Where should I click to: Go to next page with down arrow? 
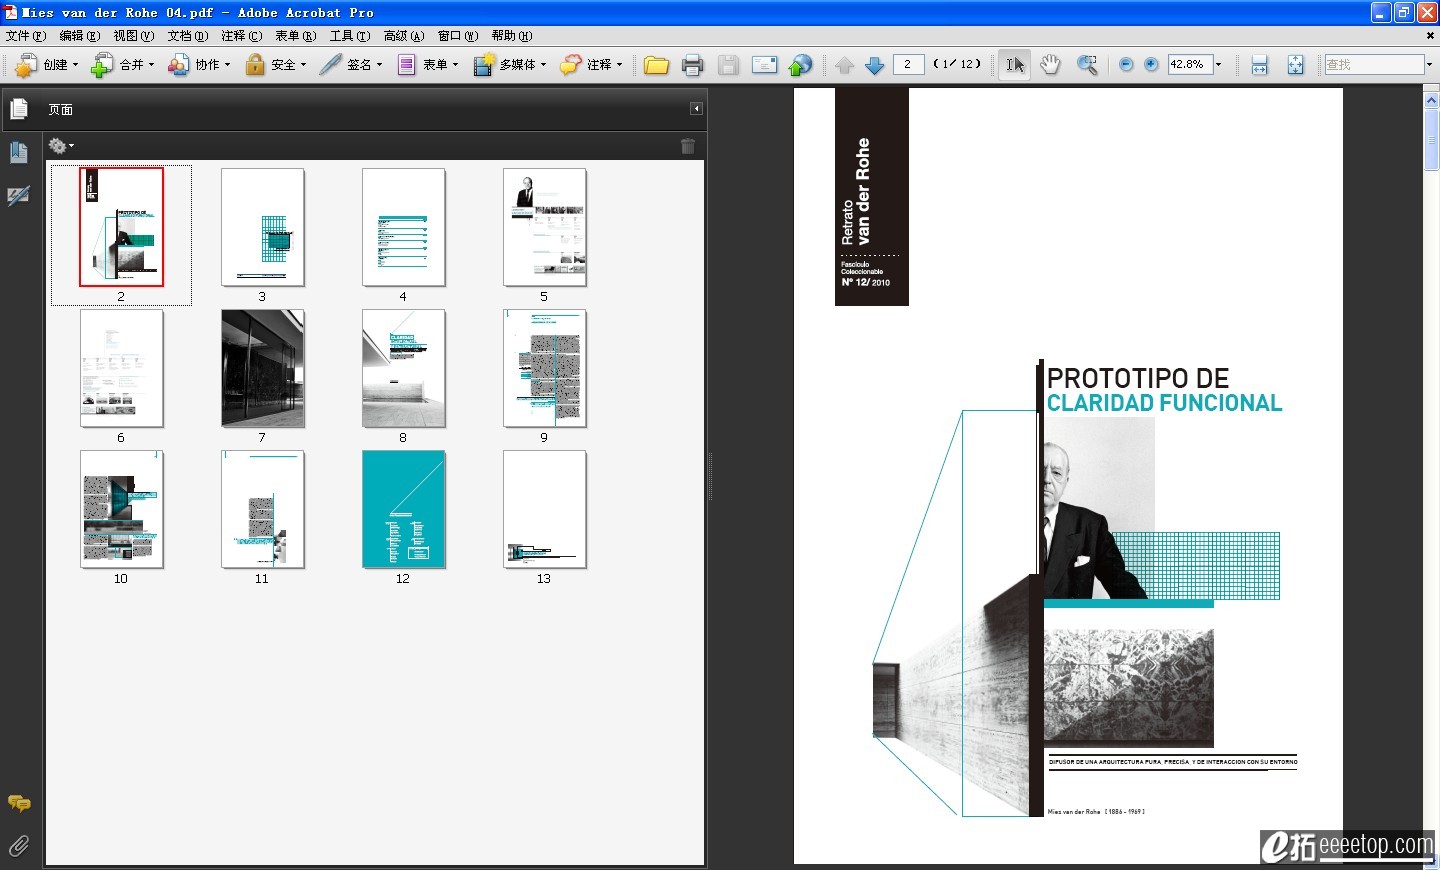(x=874, y=65)
